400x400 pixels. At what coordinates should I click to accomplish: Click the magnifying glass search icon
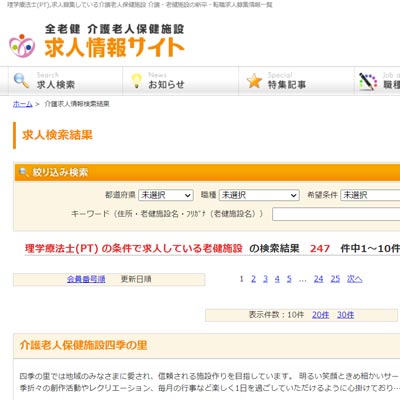point(21,81)
